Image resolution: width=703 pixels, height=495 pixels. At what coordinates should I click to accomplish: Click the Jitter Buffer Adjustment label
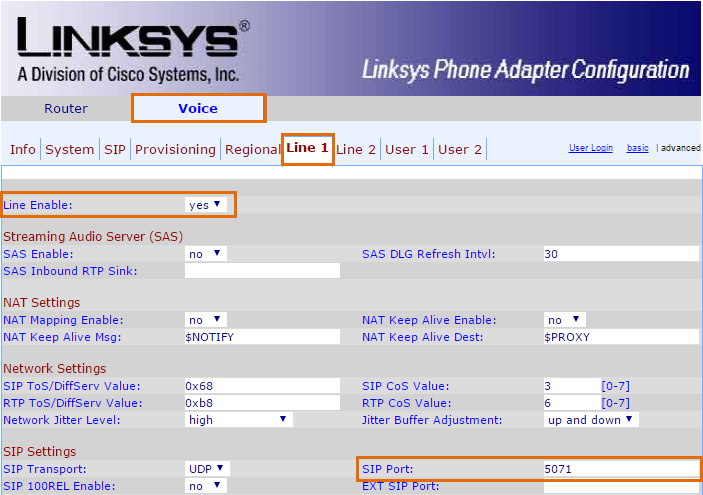432,420
